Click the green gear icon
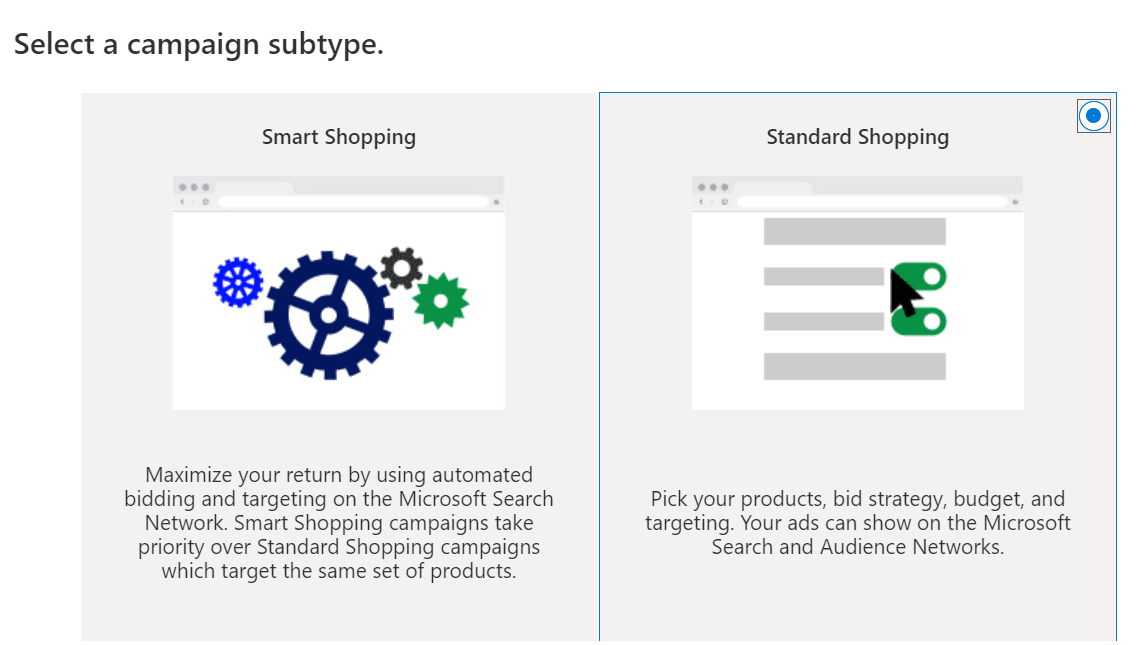 click(x=440, y=300)
